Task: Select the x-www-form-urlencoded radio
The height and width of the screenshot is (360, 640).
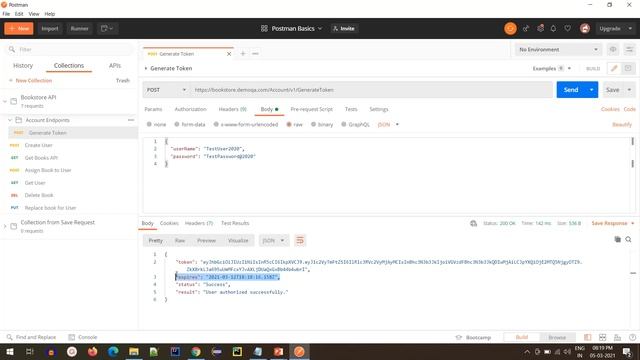Action: (216, 124)
